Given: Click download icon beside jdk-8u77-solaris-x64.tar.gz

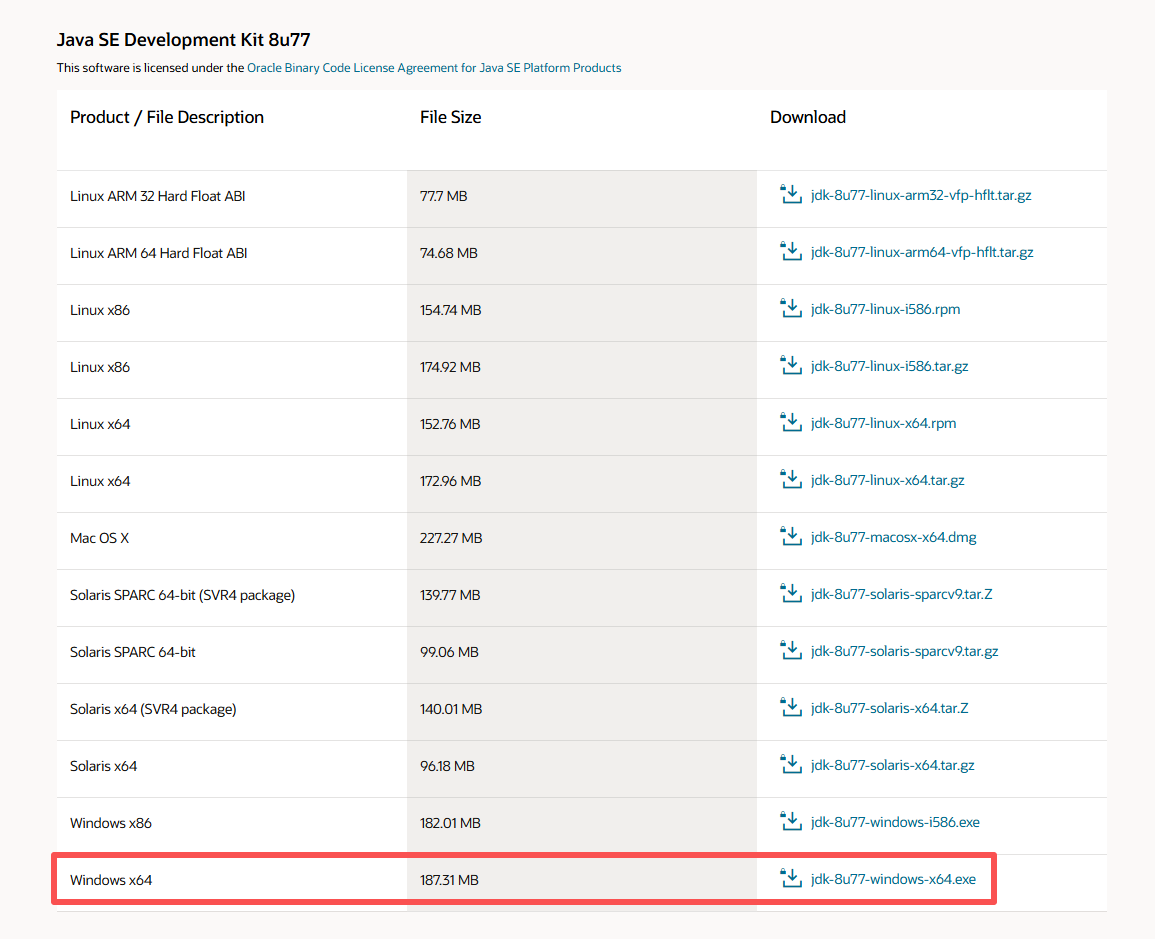Looking at the screenshot, I should (791, 764).
